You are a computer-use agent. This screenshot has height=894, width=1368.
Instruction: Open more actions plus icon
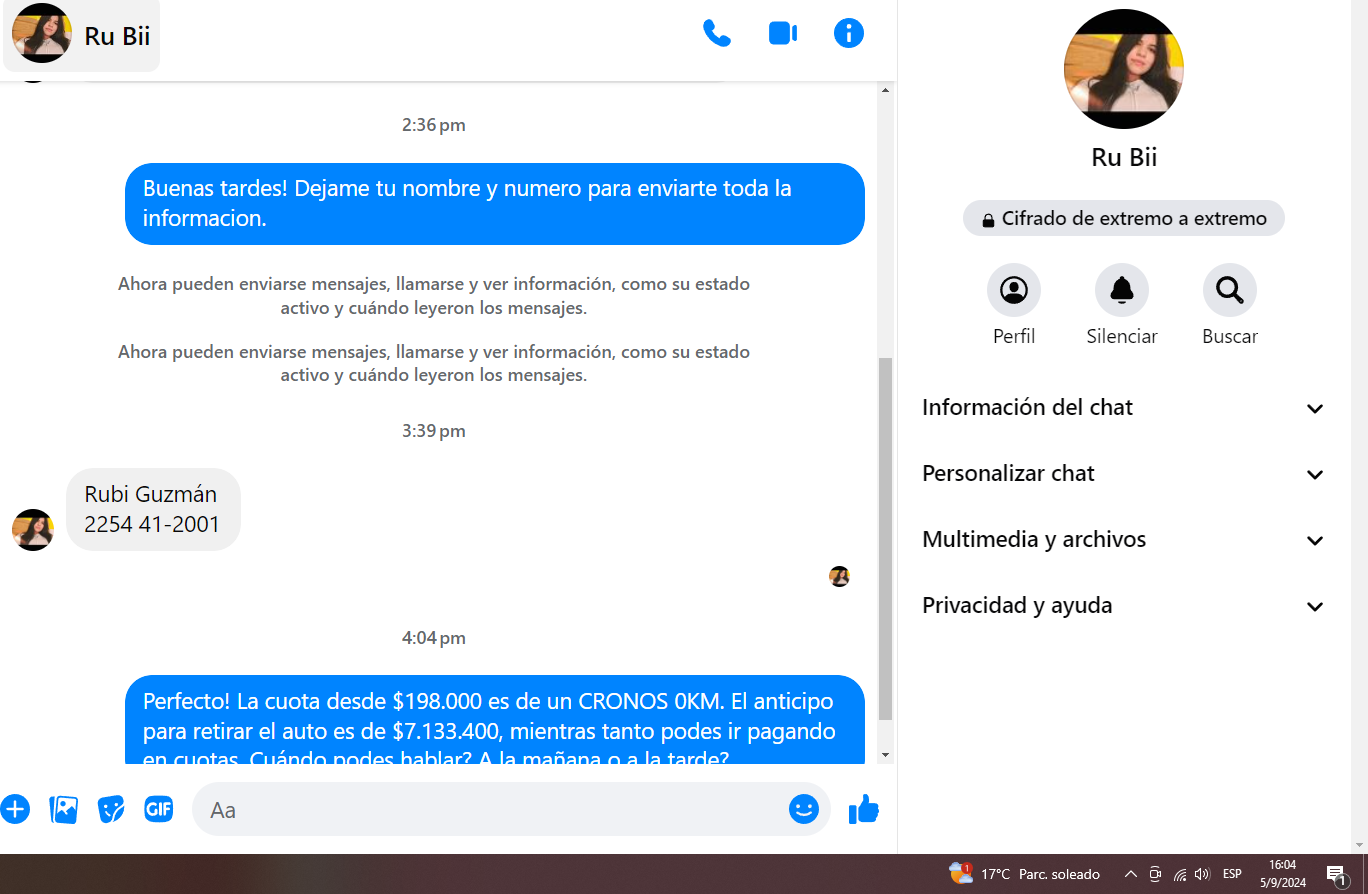tap(15, 809)
